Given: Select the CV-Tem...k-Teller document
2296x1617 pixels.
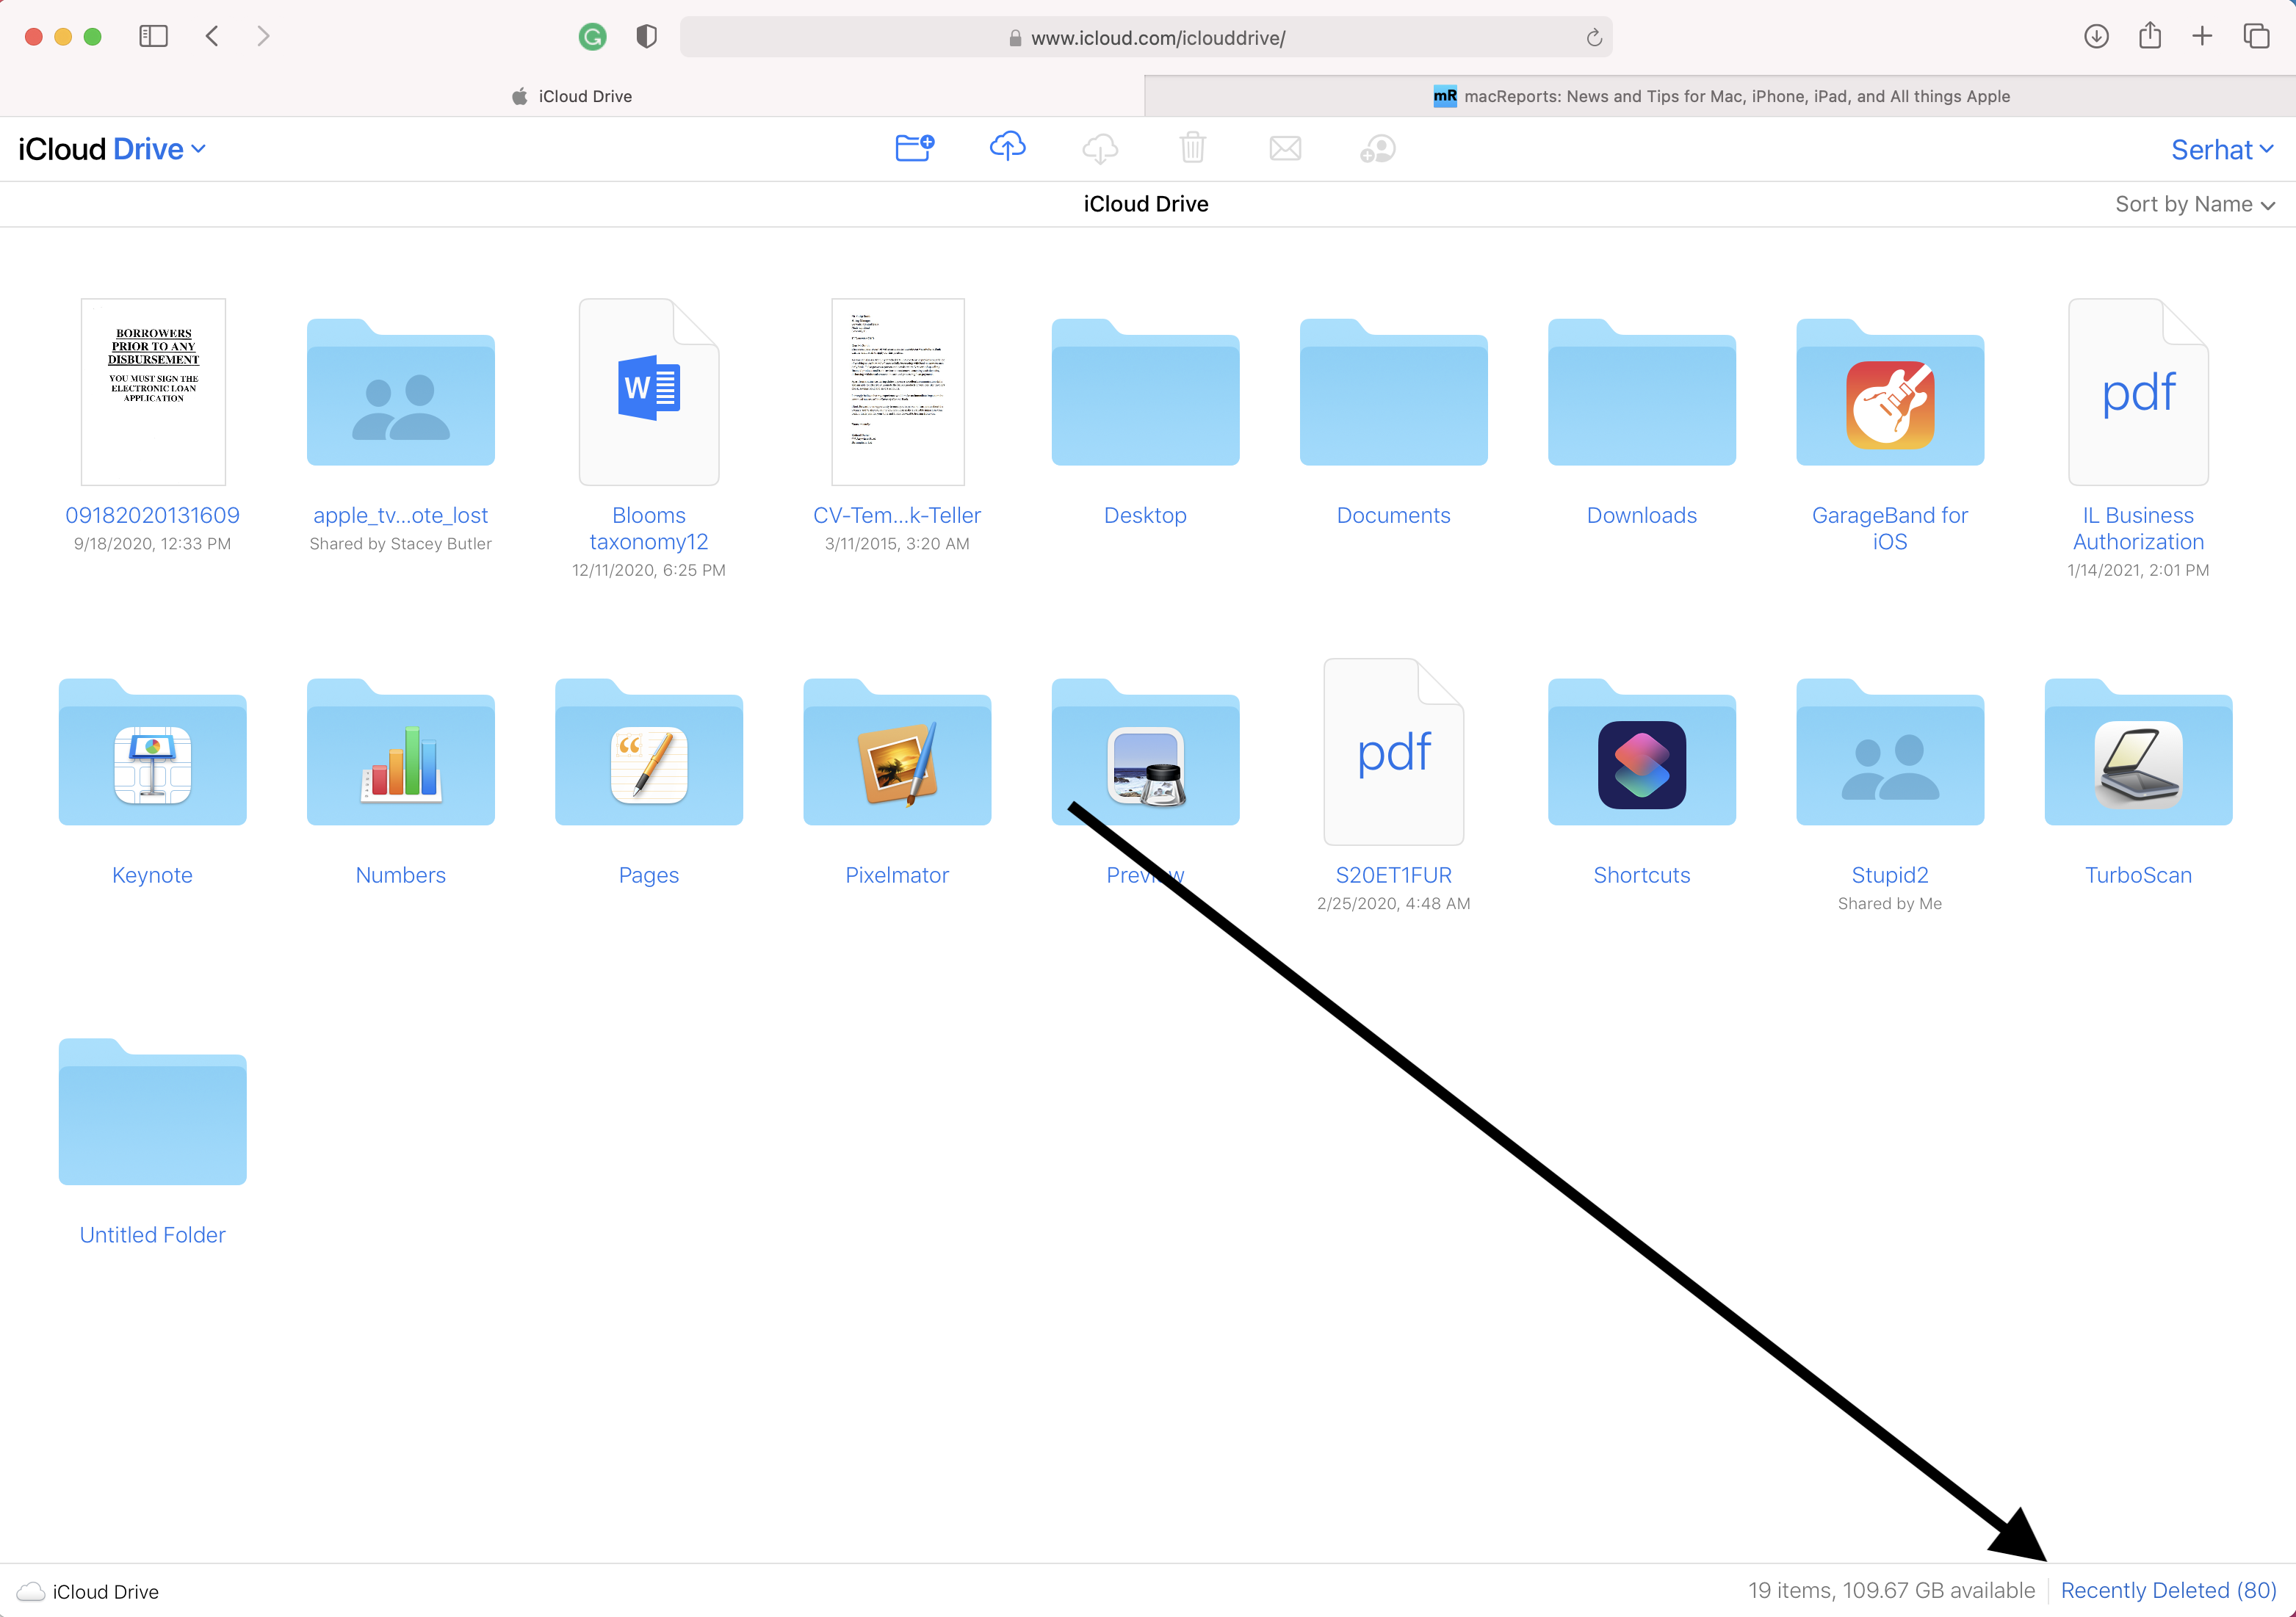Looking at the screenshot, I should click(x=898, y=392).
